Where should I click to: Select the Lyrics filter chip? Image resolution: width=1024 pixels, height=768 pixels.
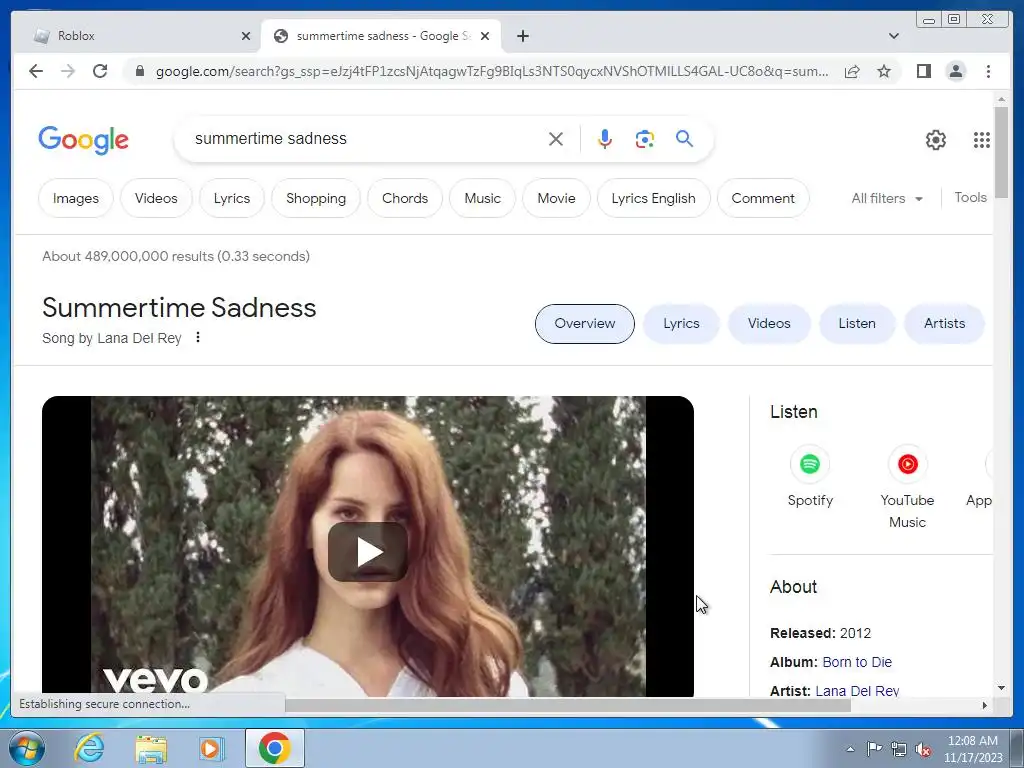pyautogui.click(x=232, y=199)
